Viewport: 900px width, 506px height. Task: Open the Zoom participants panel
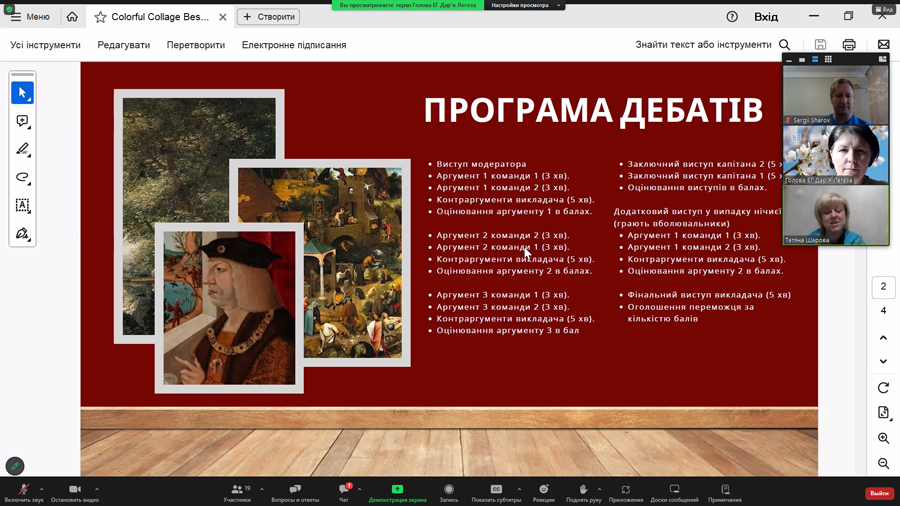point(237,493)
